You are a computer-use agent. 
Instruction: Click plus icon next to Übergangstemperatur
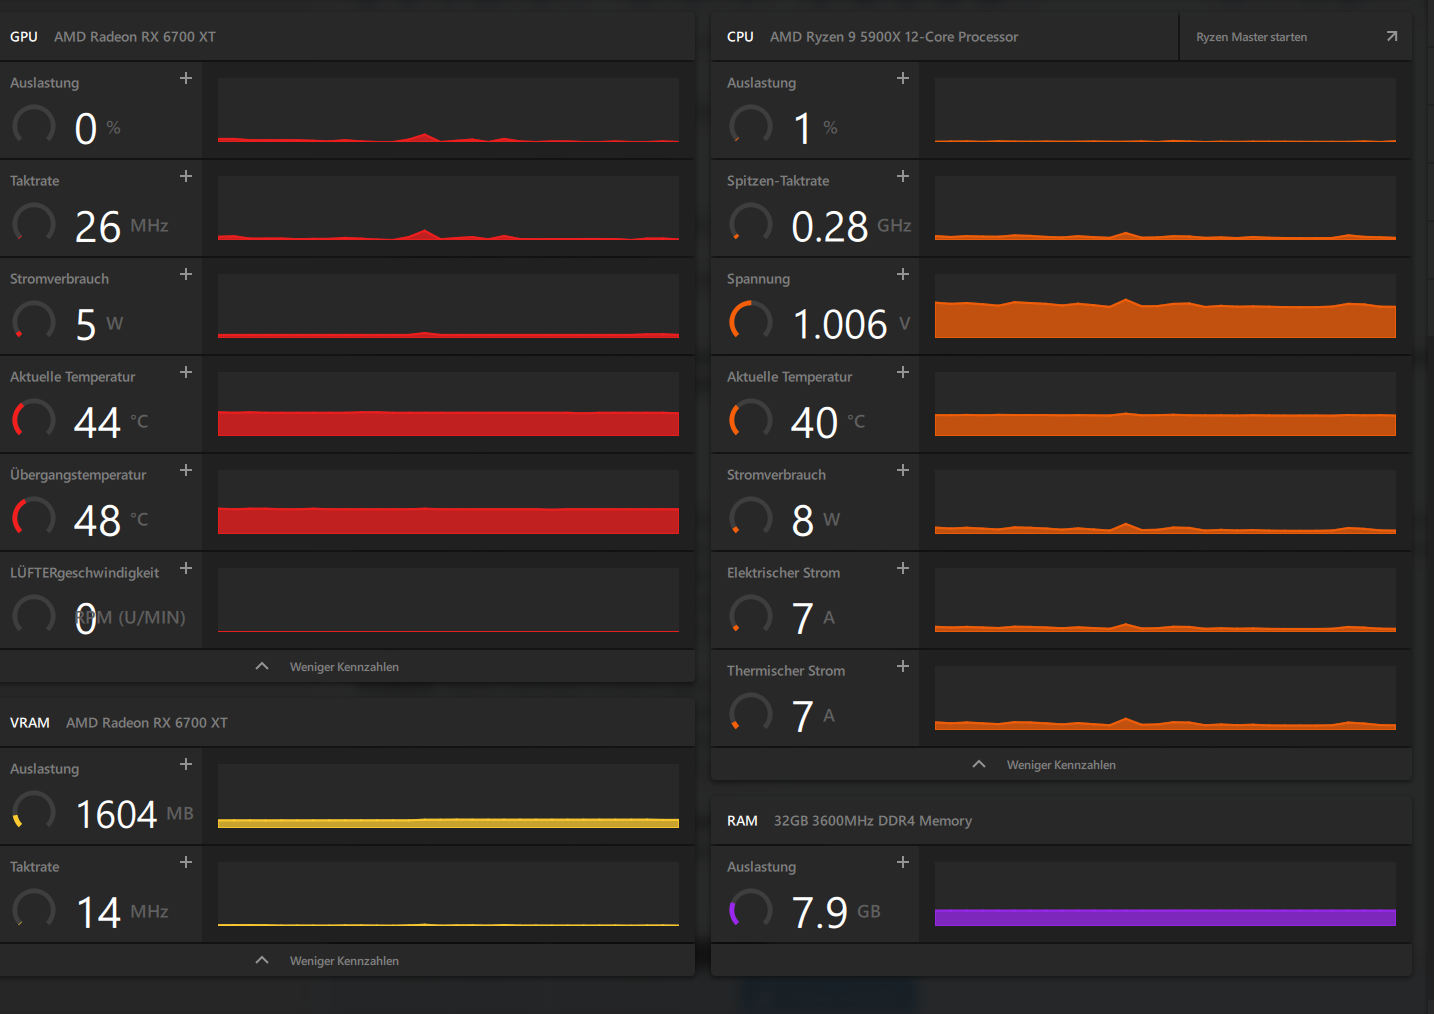pyautogui.click(x=186, y=470)
